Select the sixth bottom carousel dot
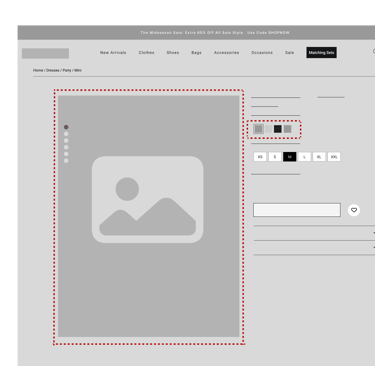 click(66, 161)
